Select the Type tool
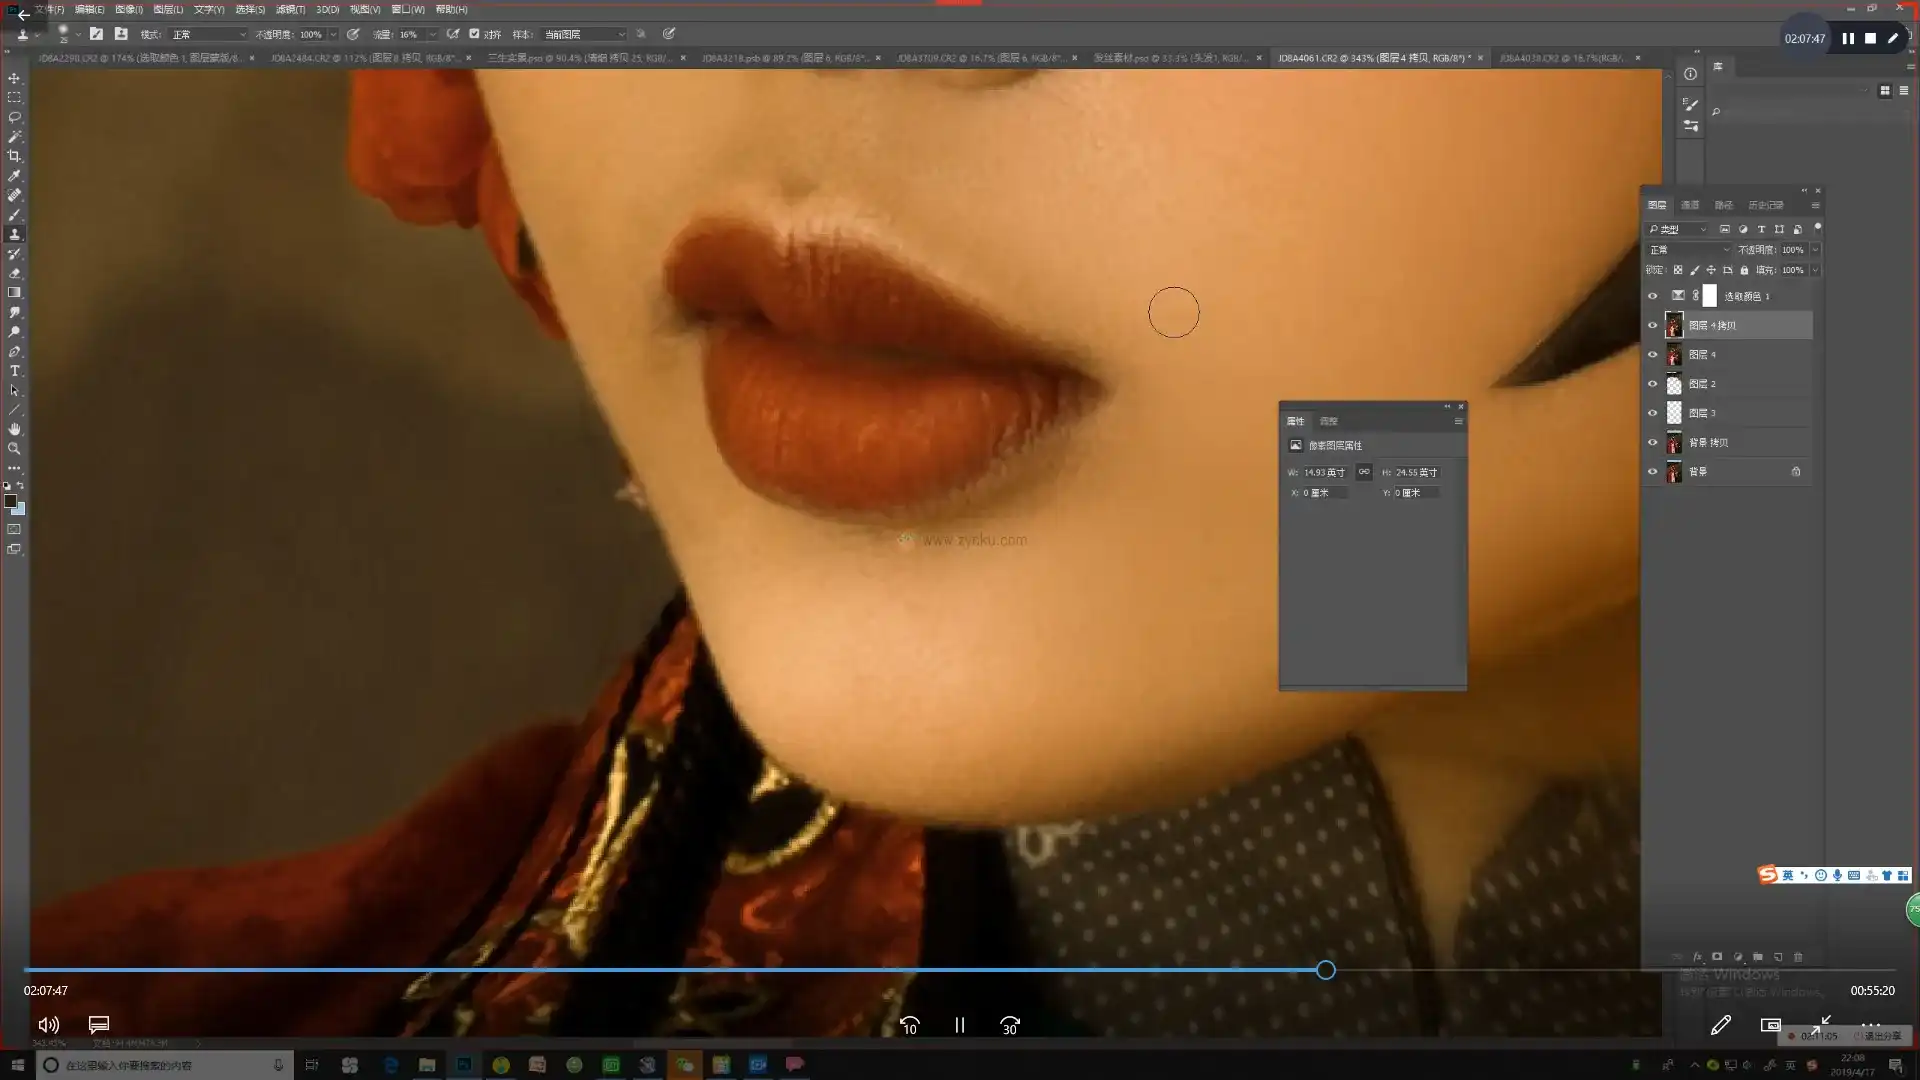Viewport: 1920px width, 1080px height. [14, 371]
